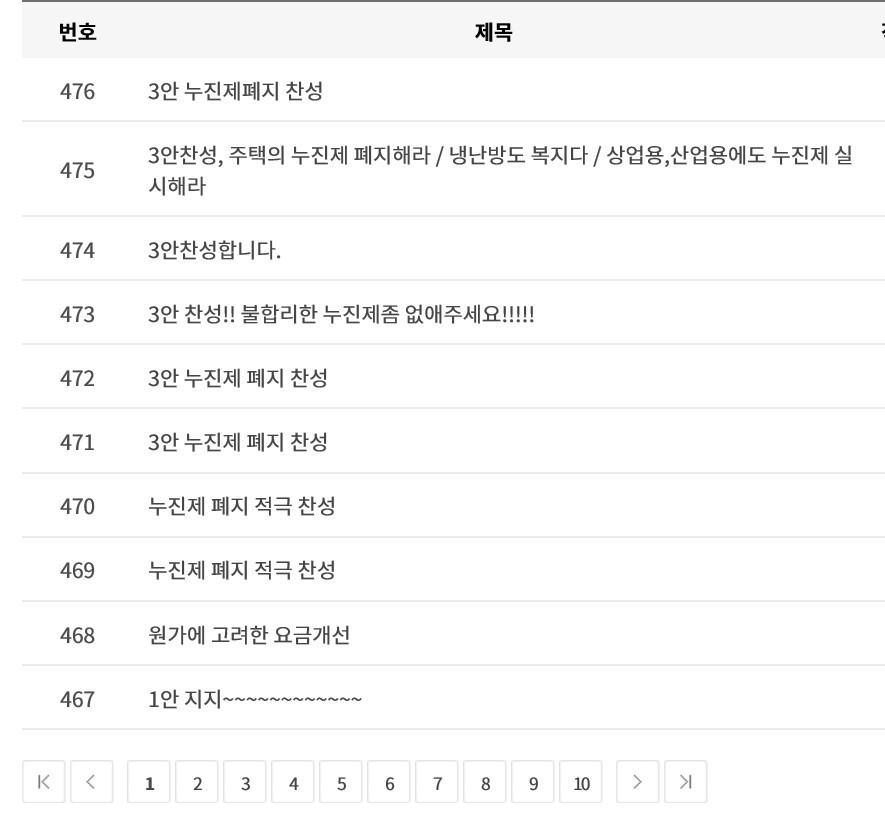Screen dimensions: 885x826
Task: Open page 7 of the board
Action: [x=437, y=782]
